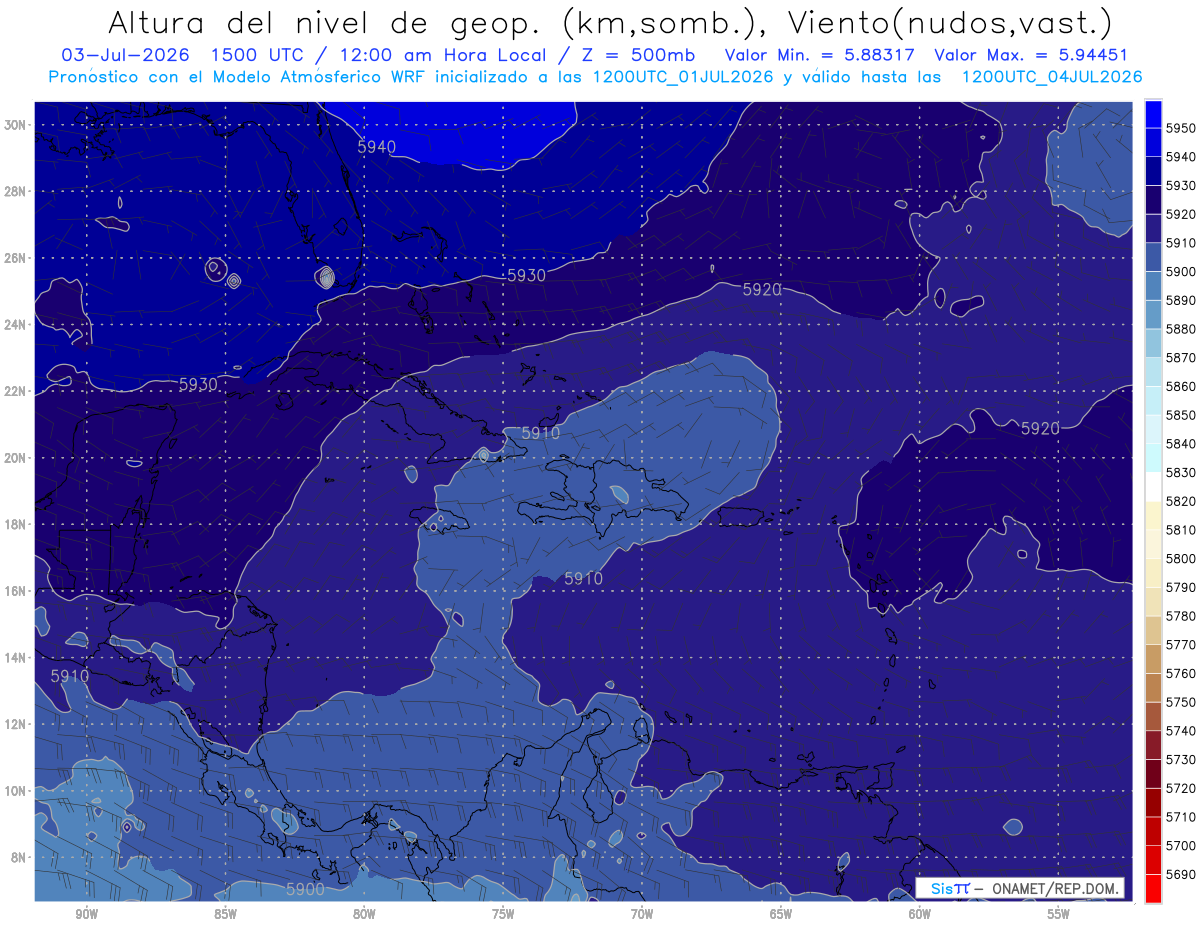The width and height of the screenshot is (1200, 927).
Task: Click the 24N latitude axis label
Action: [16, 325]
